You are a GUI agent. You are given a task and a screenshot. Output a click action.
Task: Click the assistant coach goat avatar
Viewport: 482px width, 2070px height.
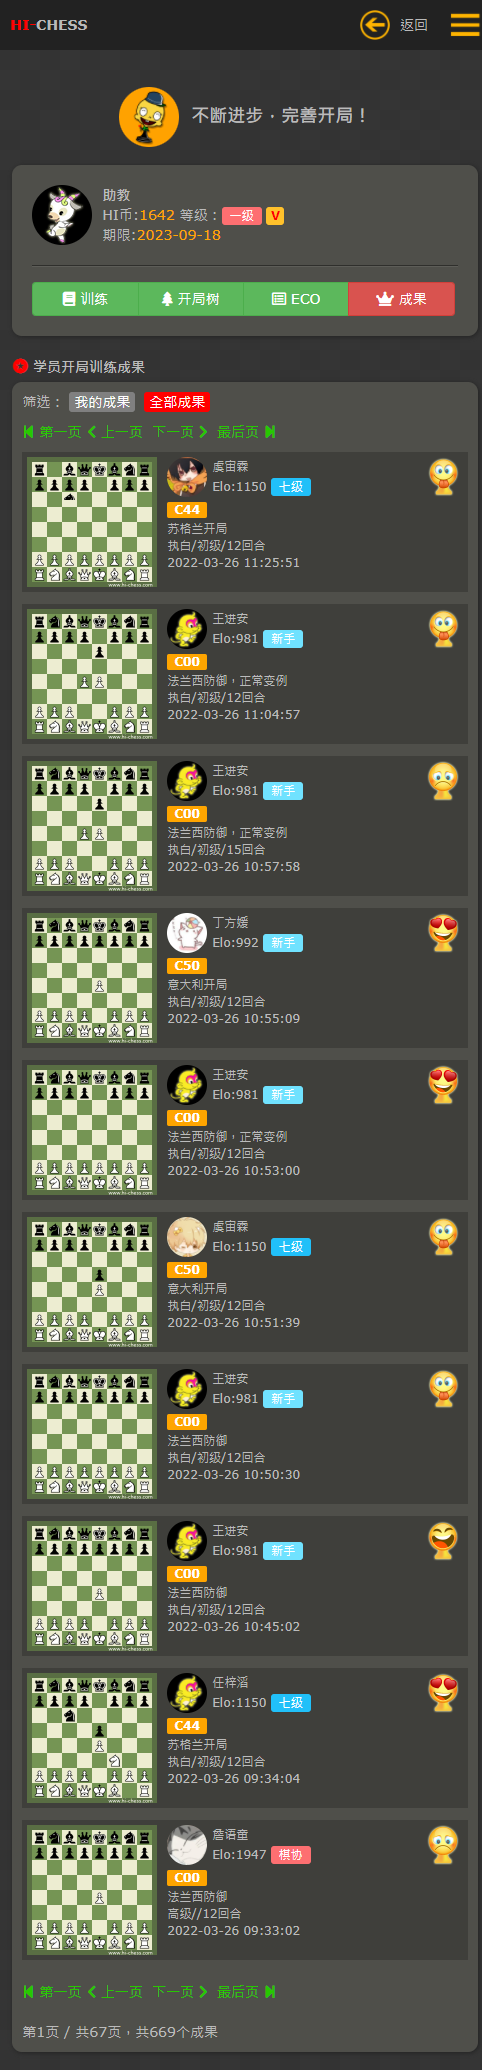[x=62, y=215]
